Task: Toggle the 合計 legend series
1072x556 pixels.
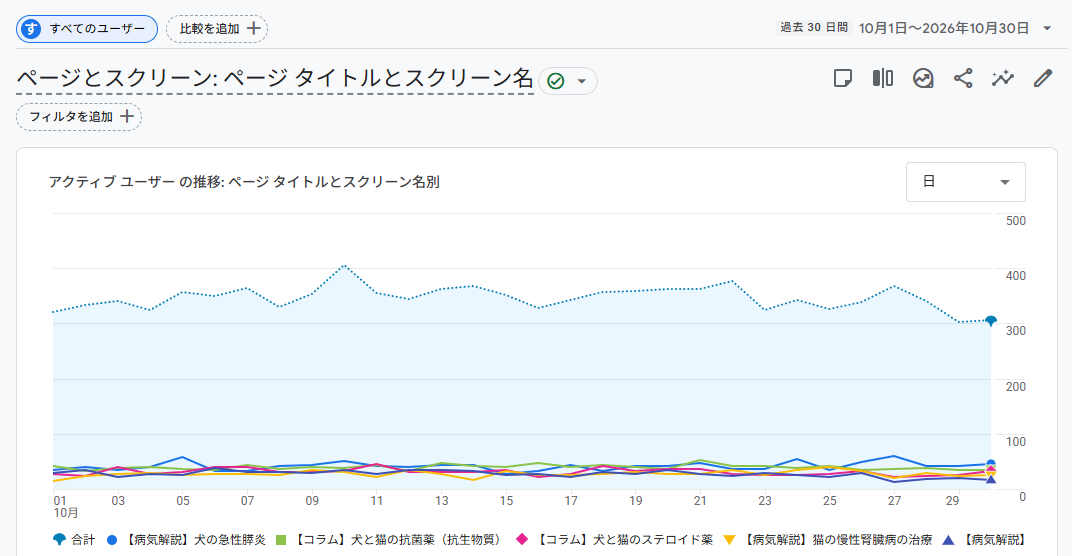Action: [74, 540]
